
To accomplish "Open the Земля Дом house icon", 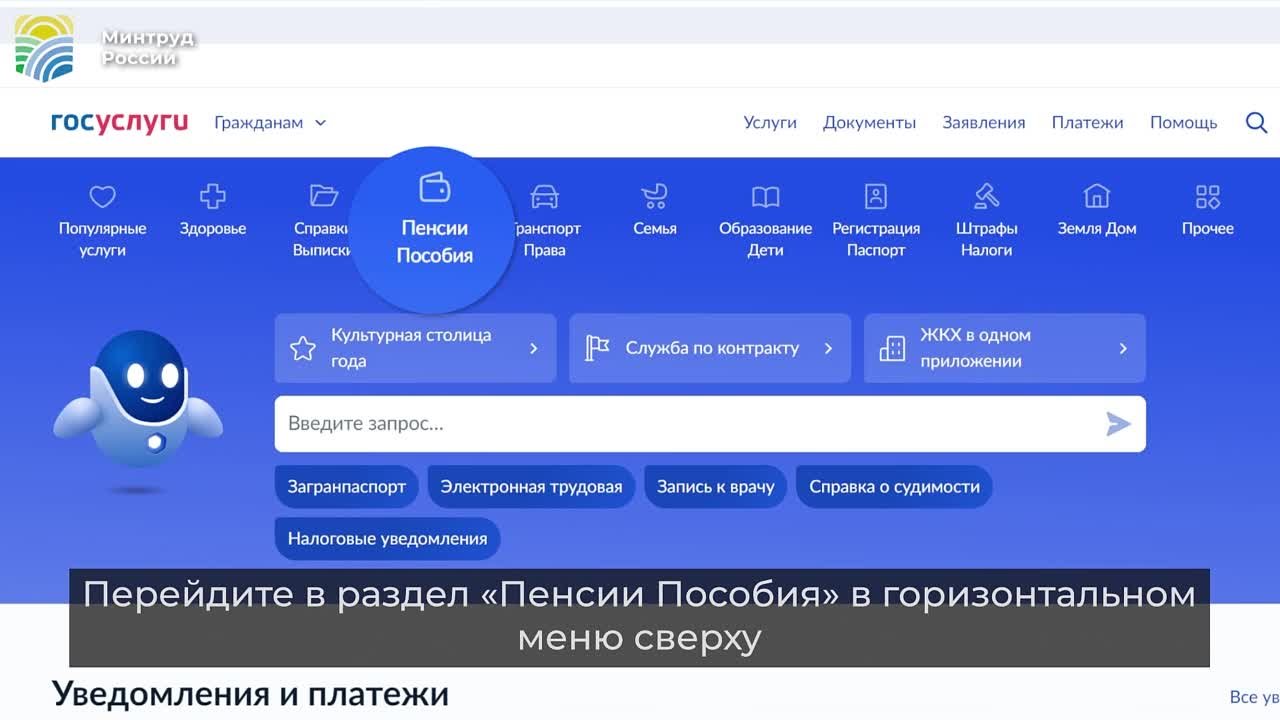I will pyautogui.click(x=1097, y=196).
